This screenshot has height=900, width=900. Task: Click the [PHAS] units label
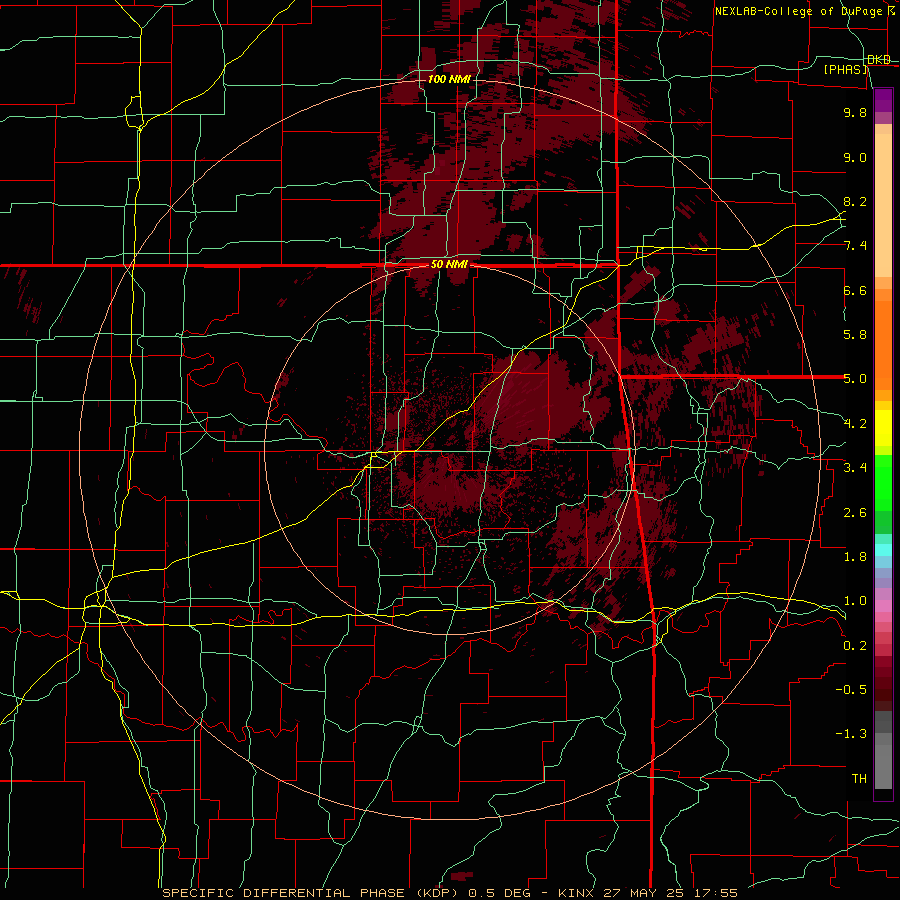845,70
